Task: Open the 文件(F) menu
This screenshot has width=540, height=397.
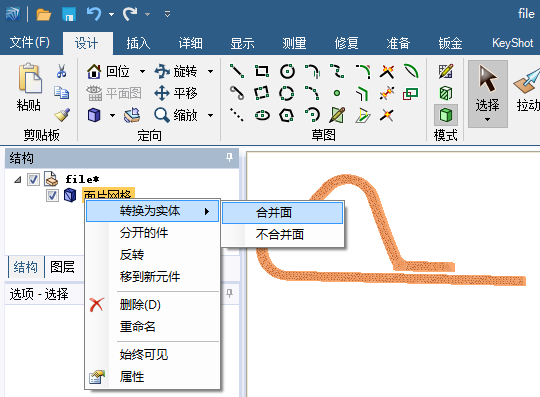Action: coord(30,43)
